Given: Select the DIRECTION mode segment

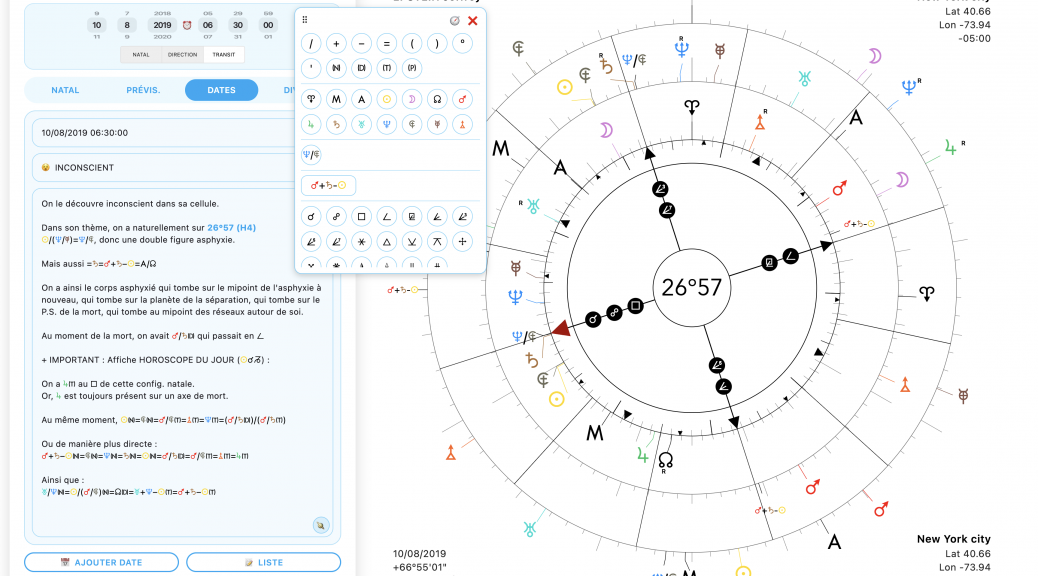Looking at the screenshot, I should (182, 55).
